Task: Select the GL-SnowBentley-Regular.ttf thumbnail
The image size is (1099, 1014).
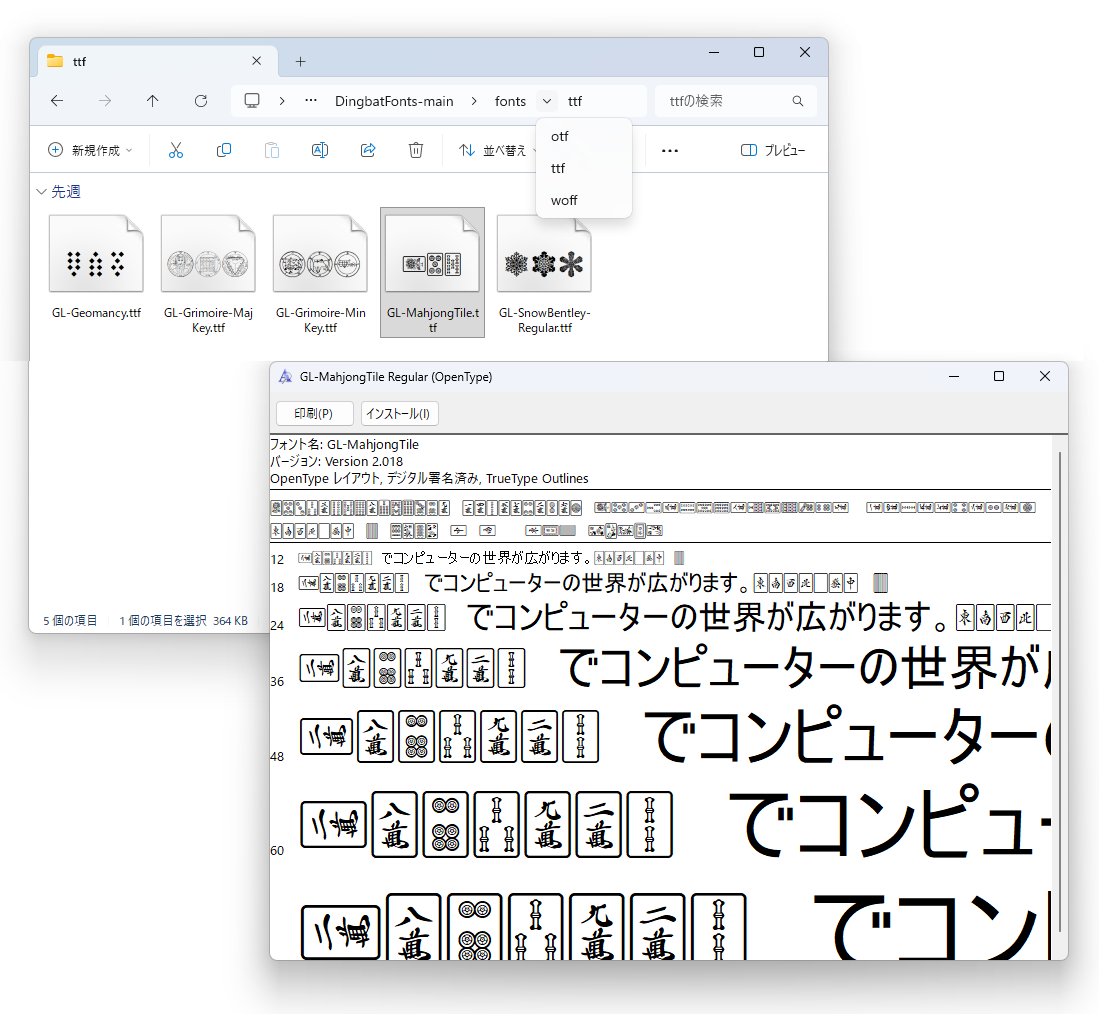Action: pyautogui.click(x=544, y=252)
